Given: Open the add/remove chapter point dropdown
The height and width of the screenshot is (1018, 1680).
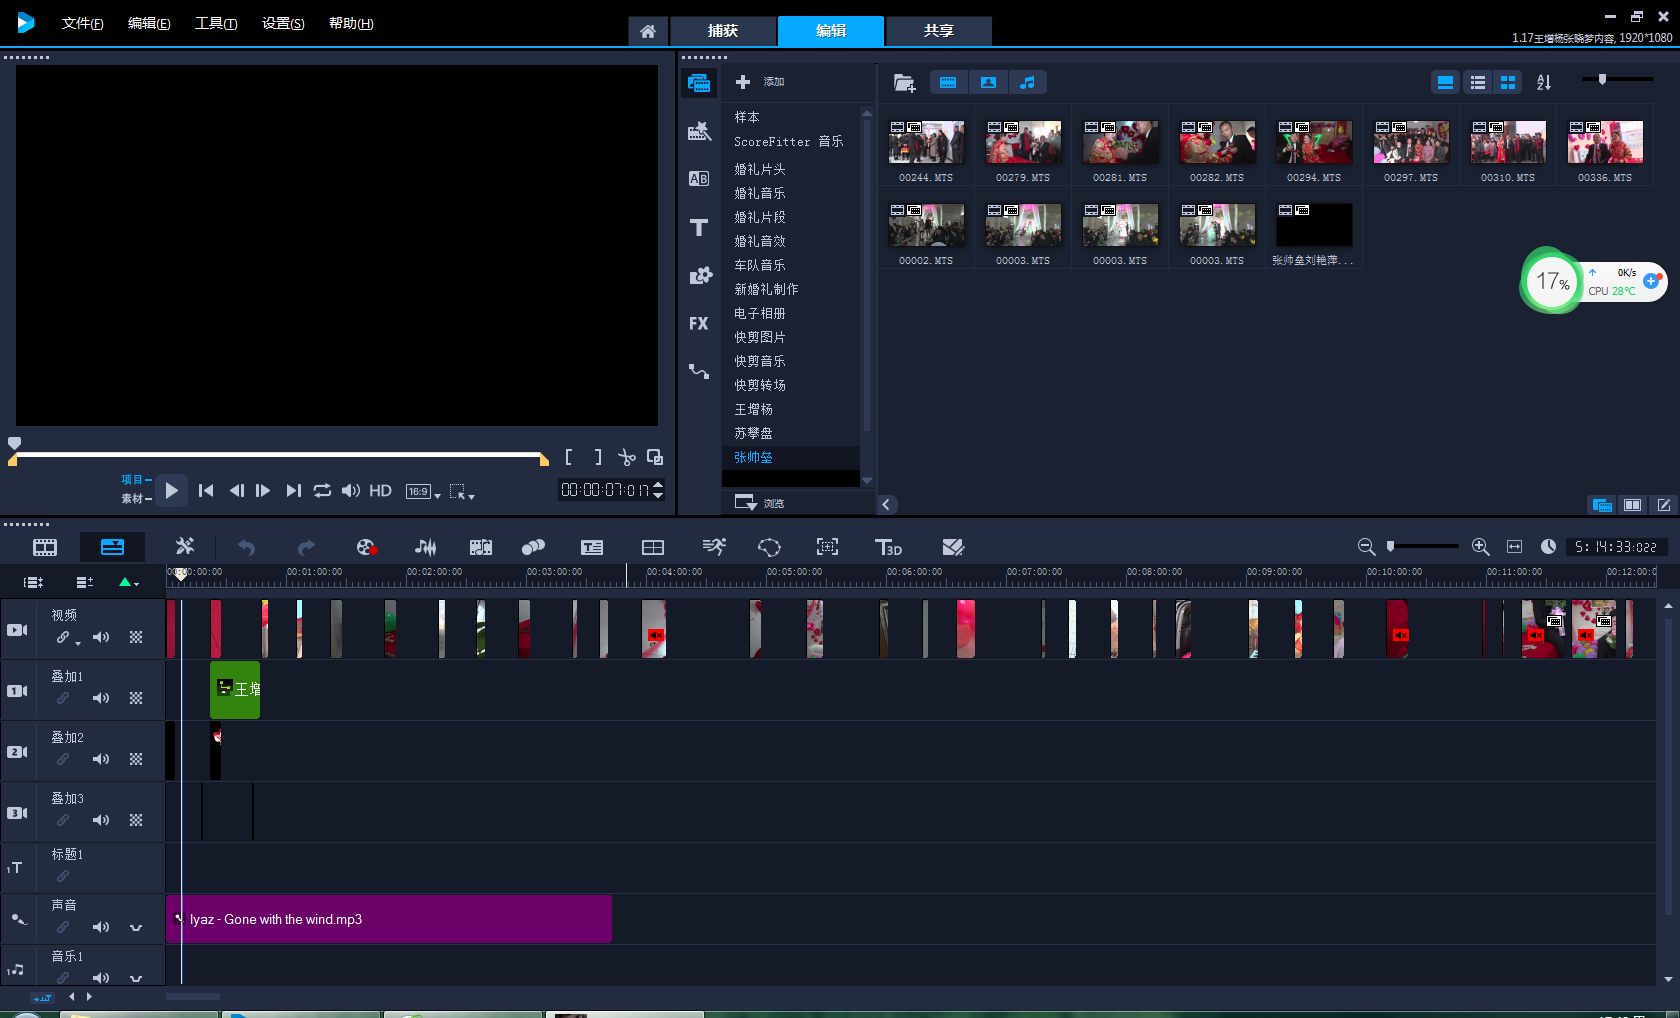Looking at the screenshot, I should click(129, 582).
